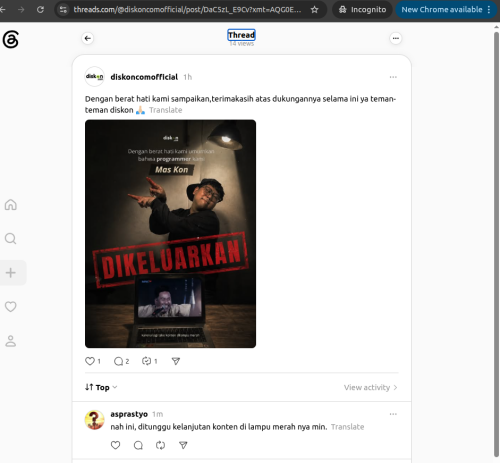The height and width of the screenshot is (463, 500).
Task: Like asprastyo's reply
Action: click(x=115, y=445)
